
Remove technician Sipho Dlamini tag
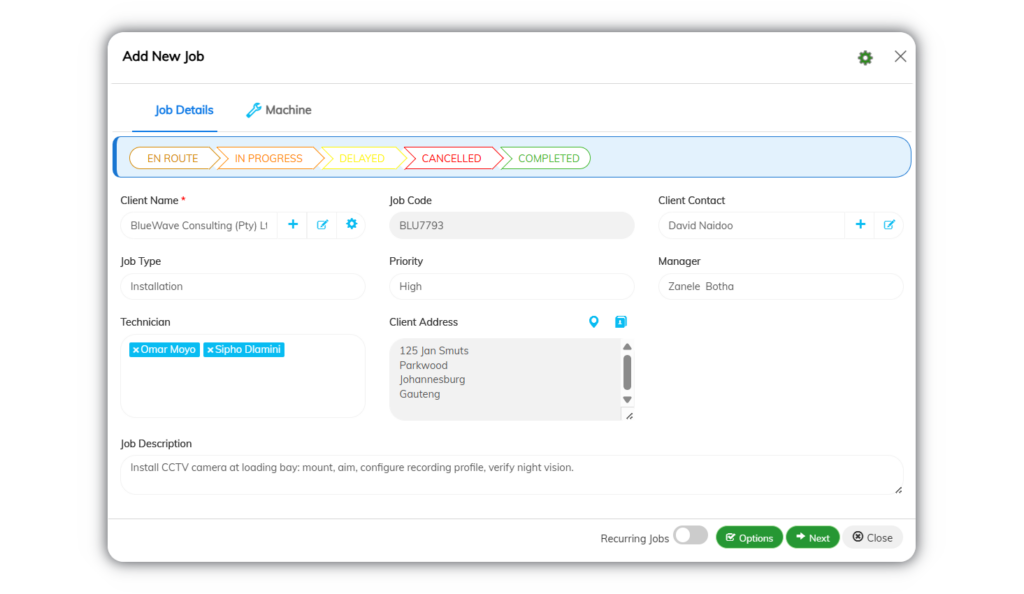(x=210, y=350)
